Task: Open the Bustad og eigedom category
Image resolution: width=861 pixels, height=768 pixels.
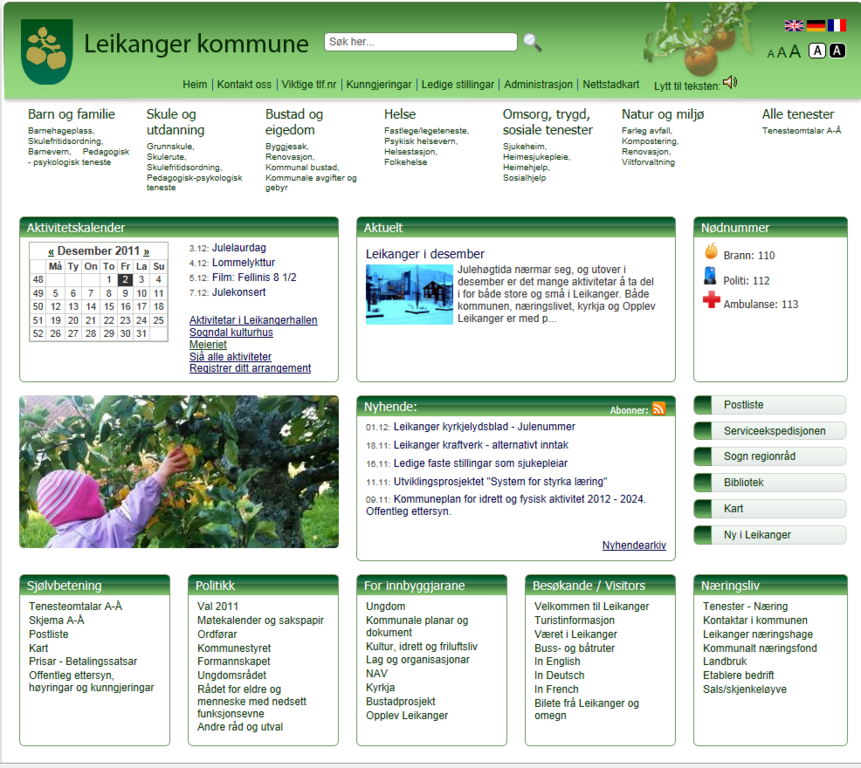Action: [294, 122]
